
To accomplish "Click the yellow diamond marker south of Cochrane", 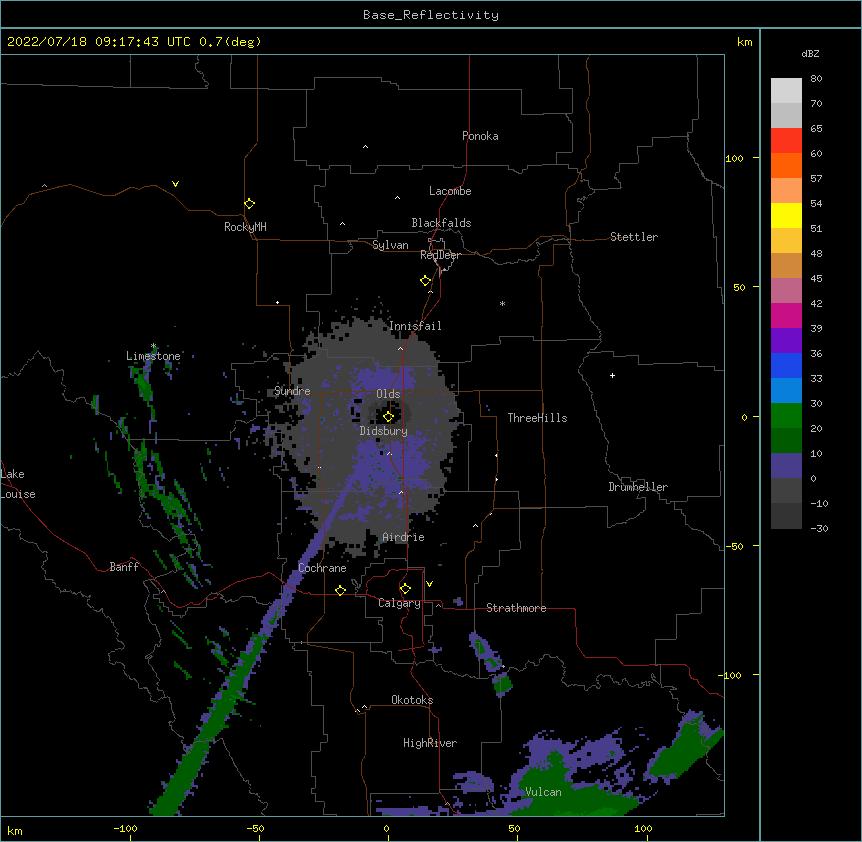I will tap(340, 590).
